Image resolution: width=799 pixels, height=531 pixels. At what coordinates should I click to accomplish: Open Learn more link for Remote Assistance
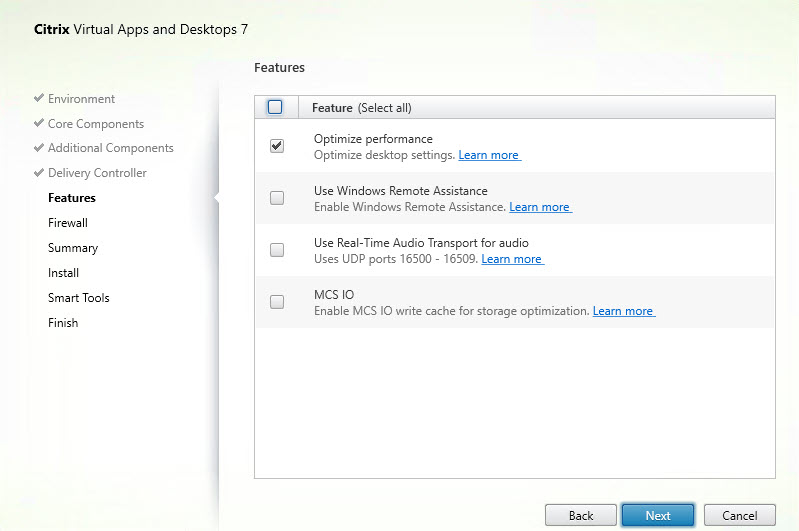[x=539, y=207]
